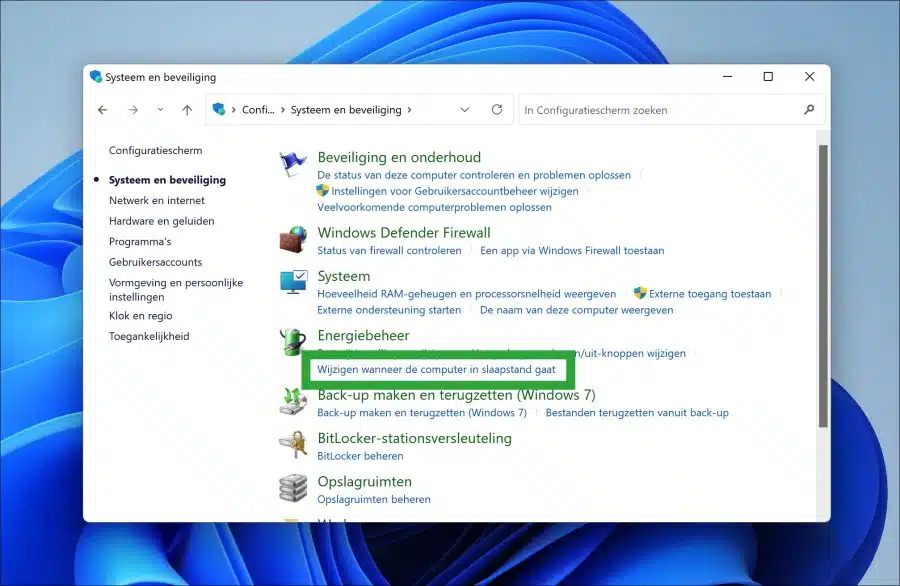Click small 'Back-up maken en terugzetten (Windows 7)' sublink
Screen dimensions: 900x586
pos(422,413)
